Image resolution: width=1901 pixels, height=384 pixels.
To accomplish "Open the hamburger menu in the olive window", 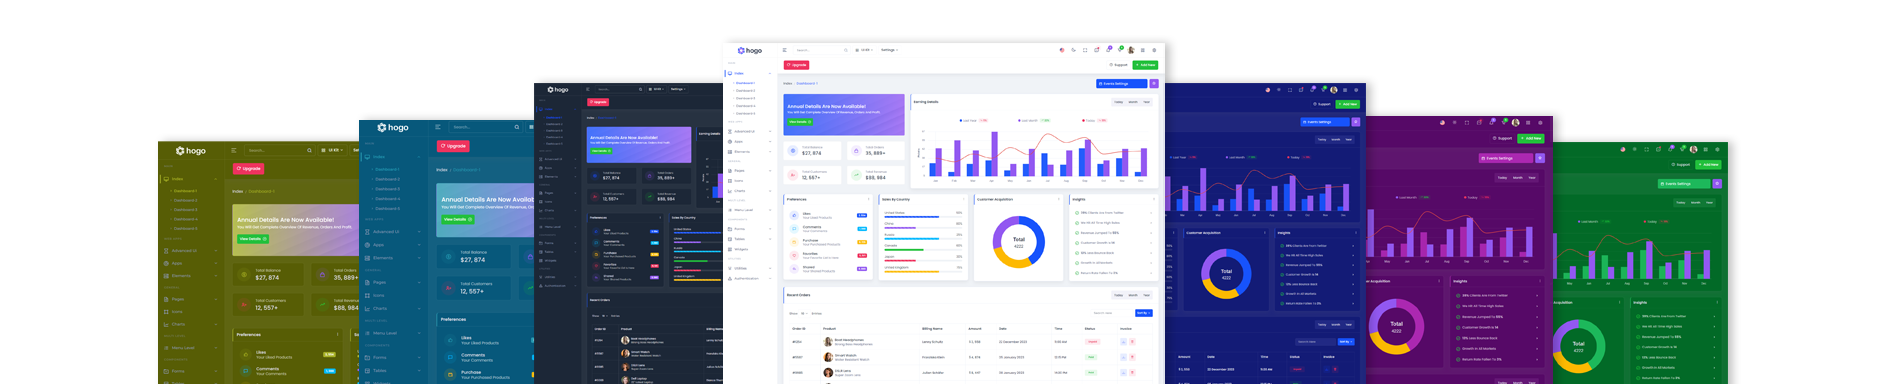I will (234, 151).
